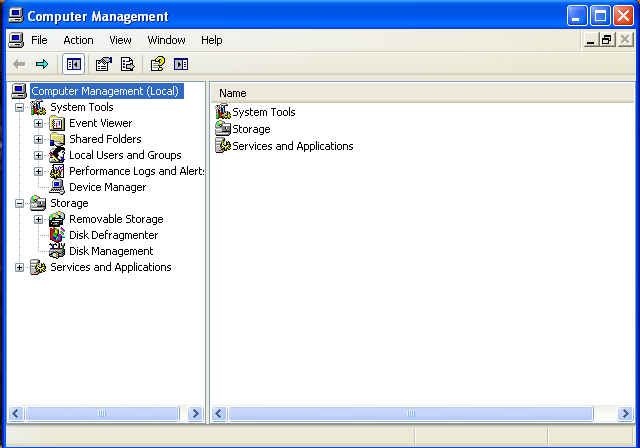Click right arrow of tree pane scrollbar
This screenshot has width=640, height=448.
[196, 414]
